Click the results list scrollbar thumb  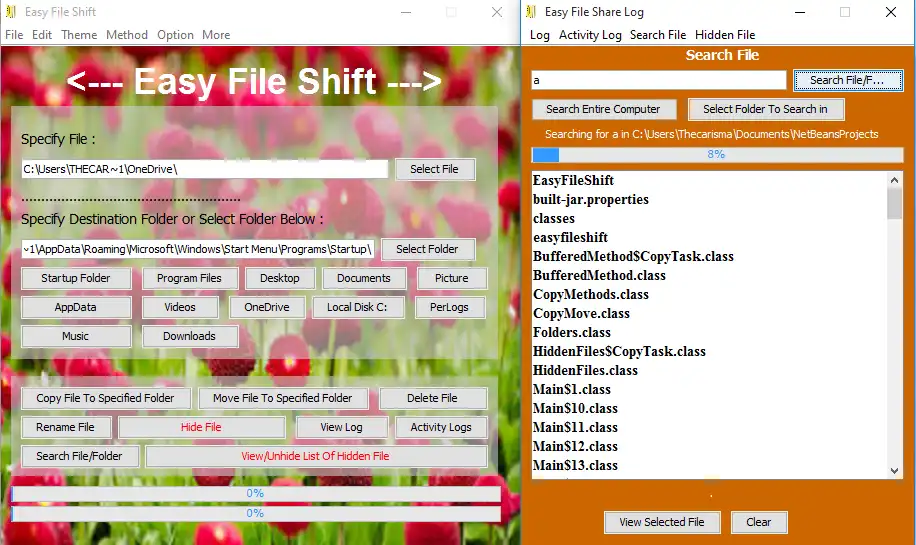[x=894, y=203]
